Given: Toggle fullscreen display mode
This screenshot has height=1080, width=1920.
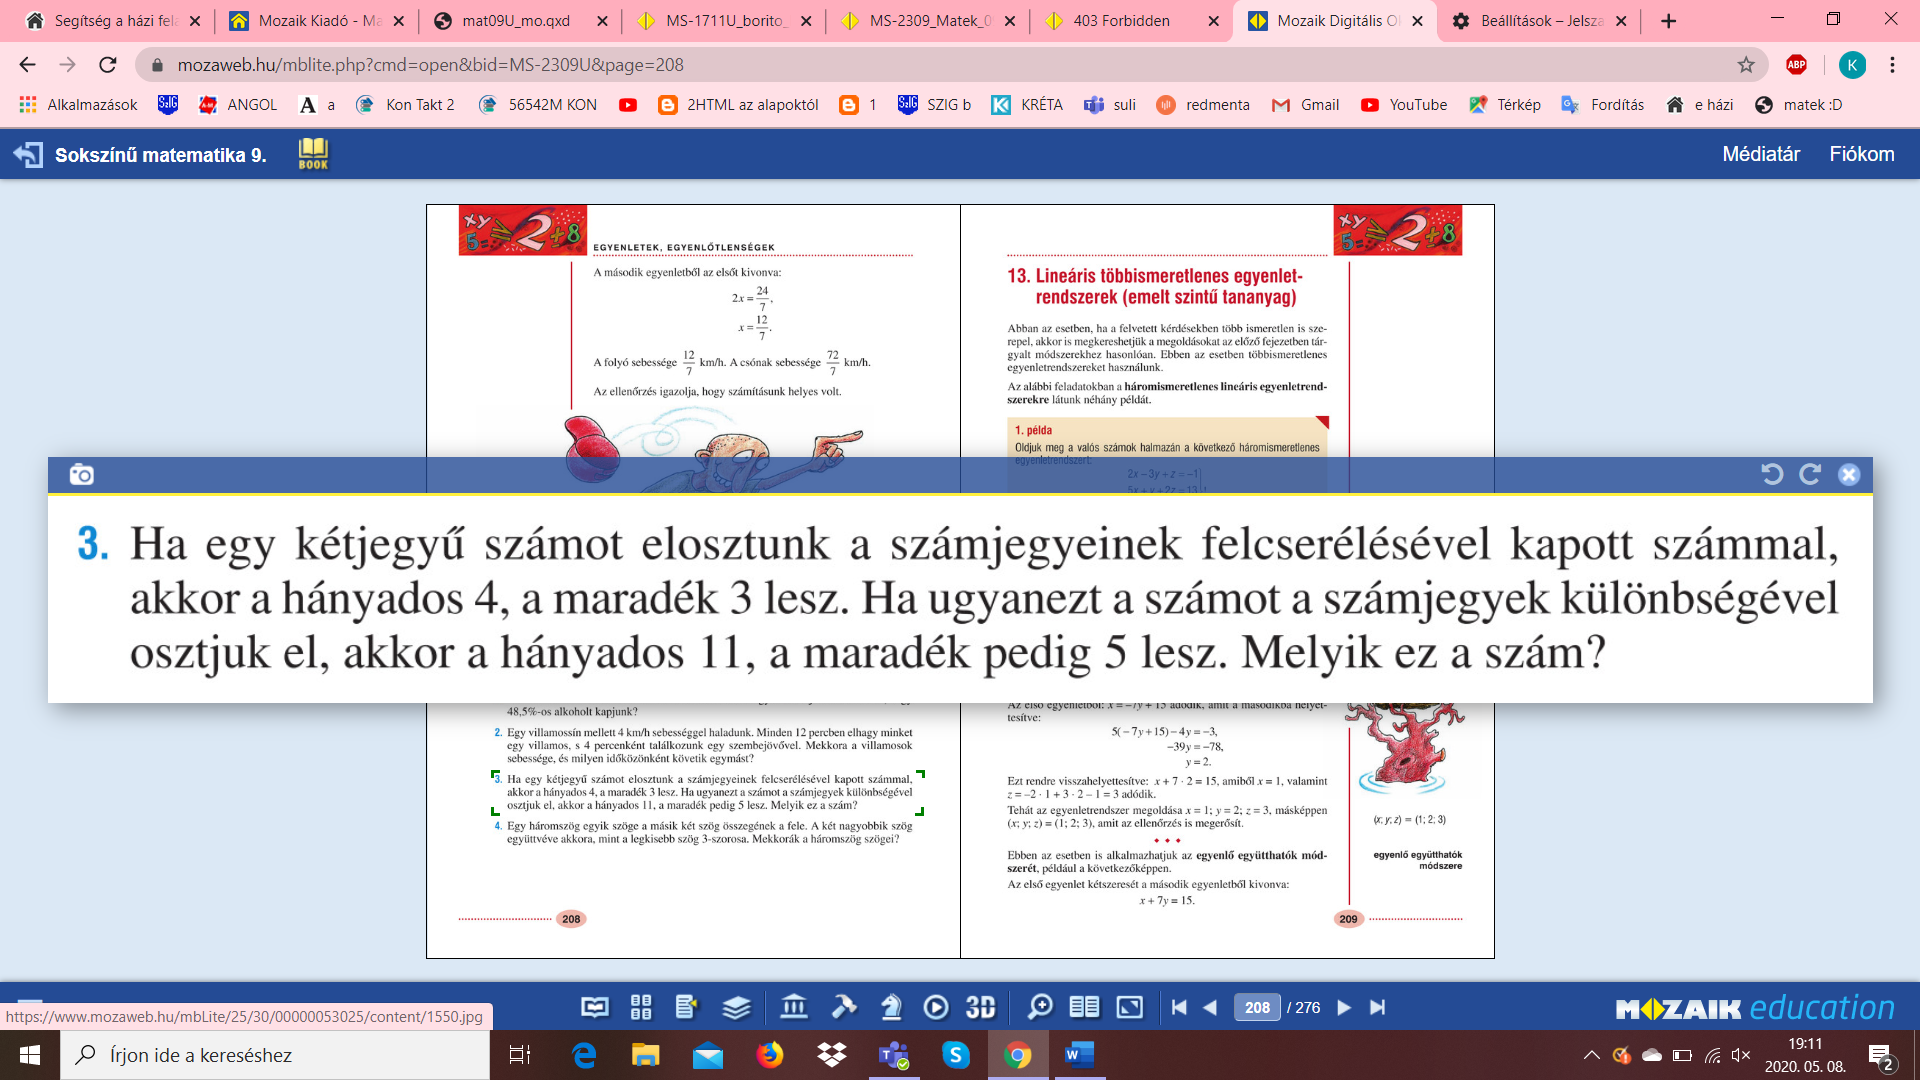Looking at the screenshot, I should [x=1130, y=1007].
